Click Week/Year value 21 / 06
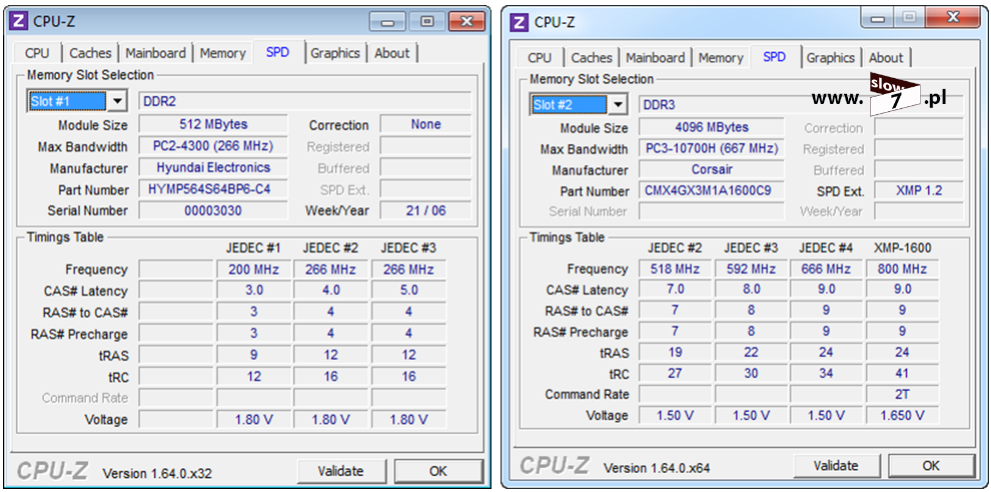Image resolution: width=991 pixels, height=492 pixels. (426, 211)
